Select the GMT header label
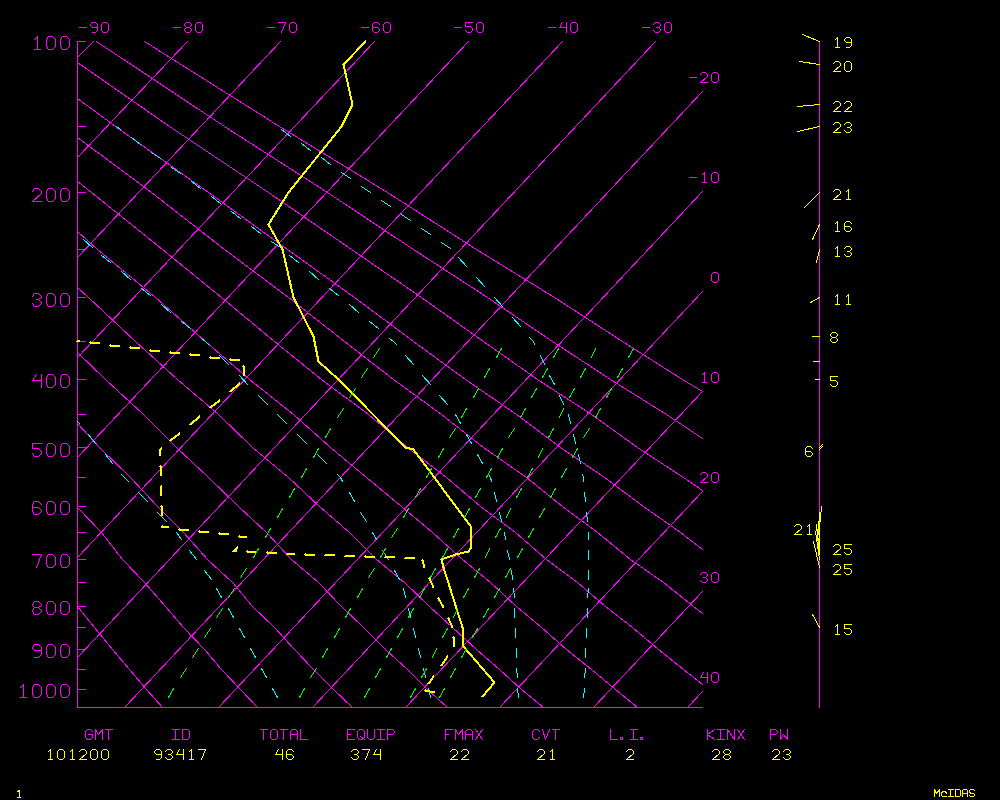The width and height of the screenshot is (1000, 800). tap(99, 735)
